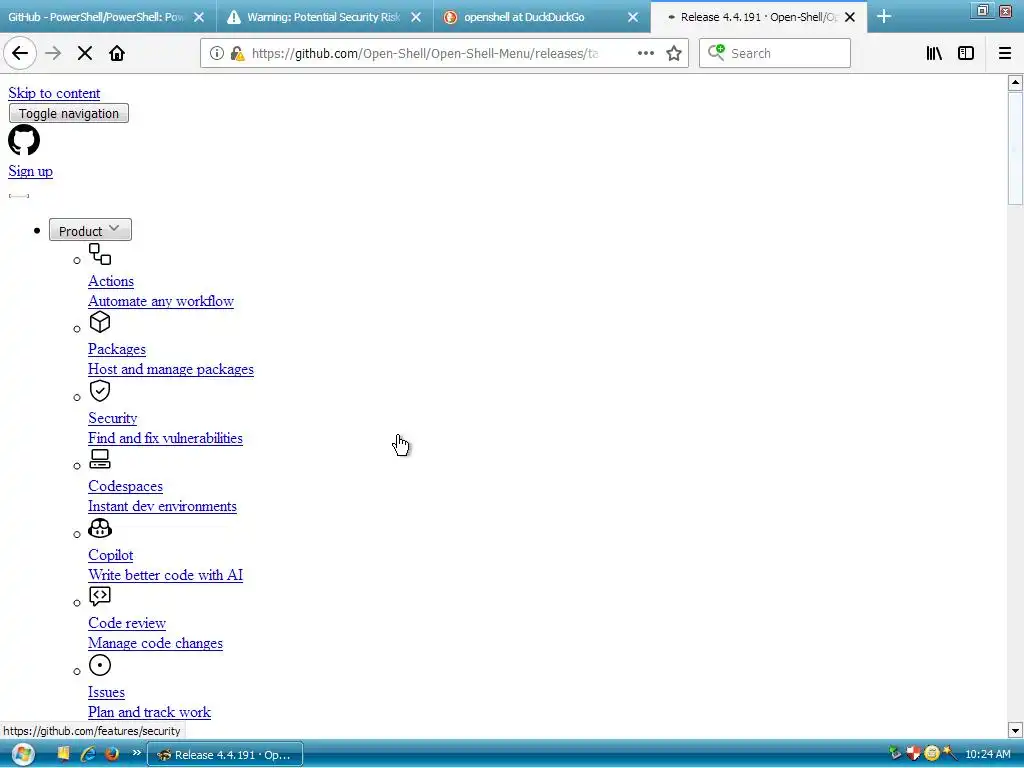Select Release 4.4.191 taskbar window button

(225, 754)
